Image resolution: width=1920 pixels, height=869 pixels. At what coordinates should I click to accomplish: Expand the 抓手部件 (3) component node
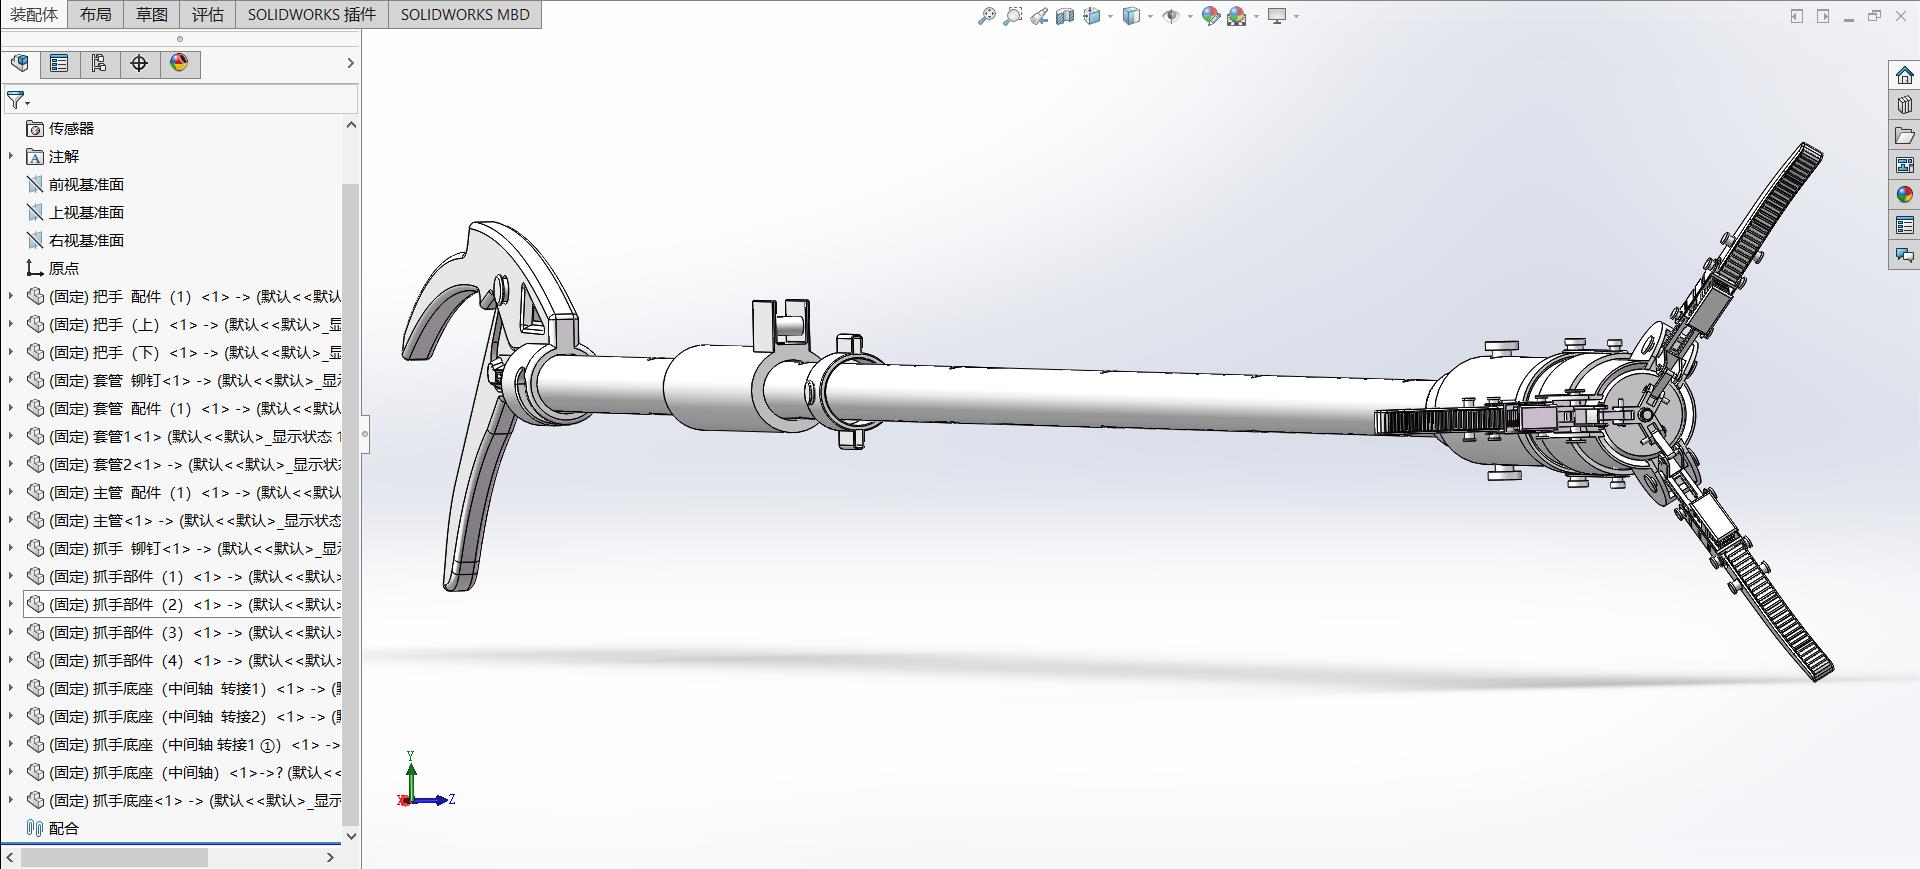click(x=11, y=632)
